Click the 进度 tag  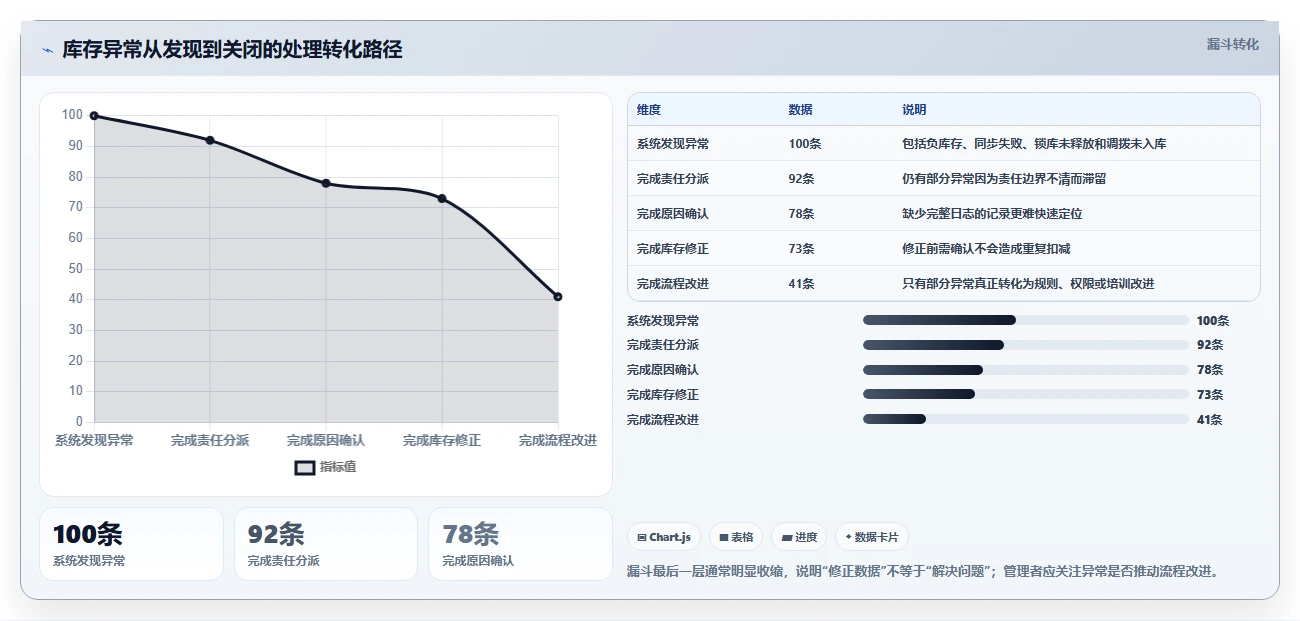tap(799, 537)
